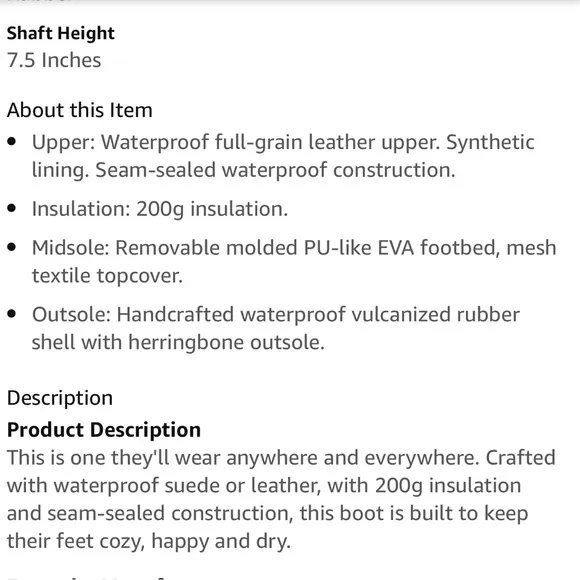The height and width of the screenshot is (580, 580).
Task: Select the 7.5 Inches value text
Action: pyautogui.click(x=54, y=60)
